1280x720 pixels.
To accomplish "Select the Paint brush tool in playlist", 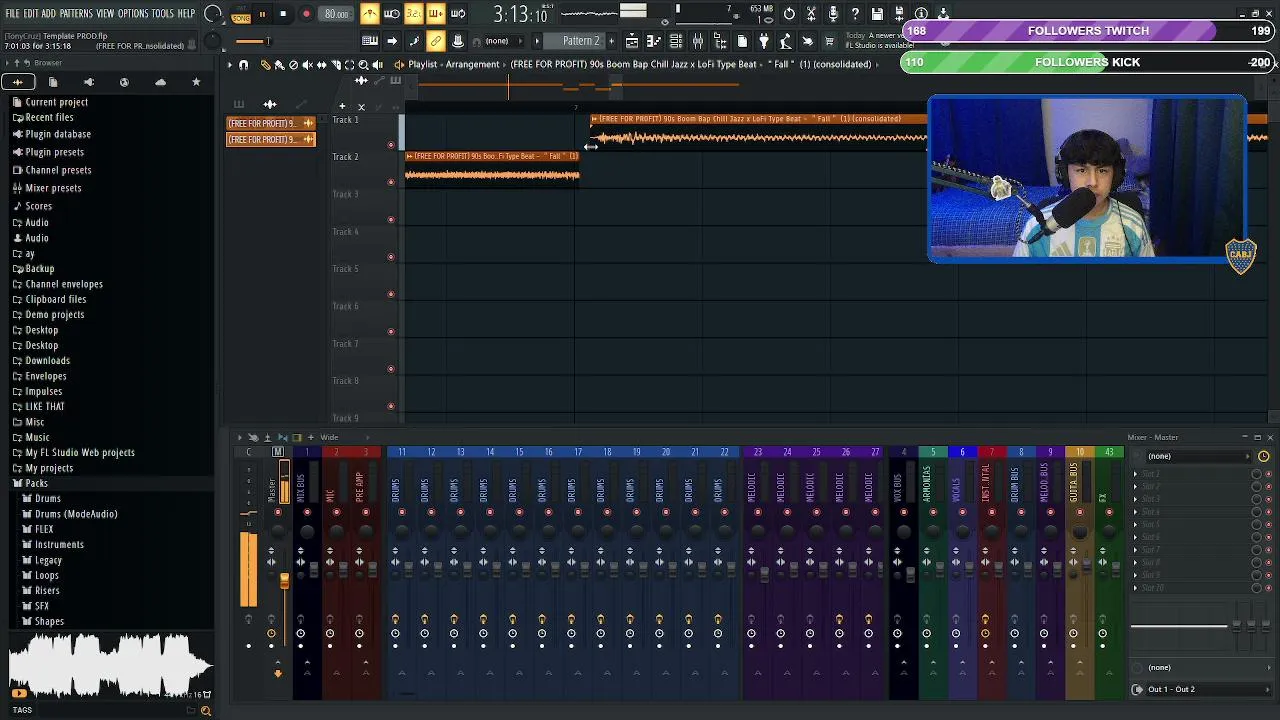I will coord(279,64).
